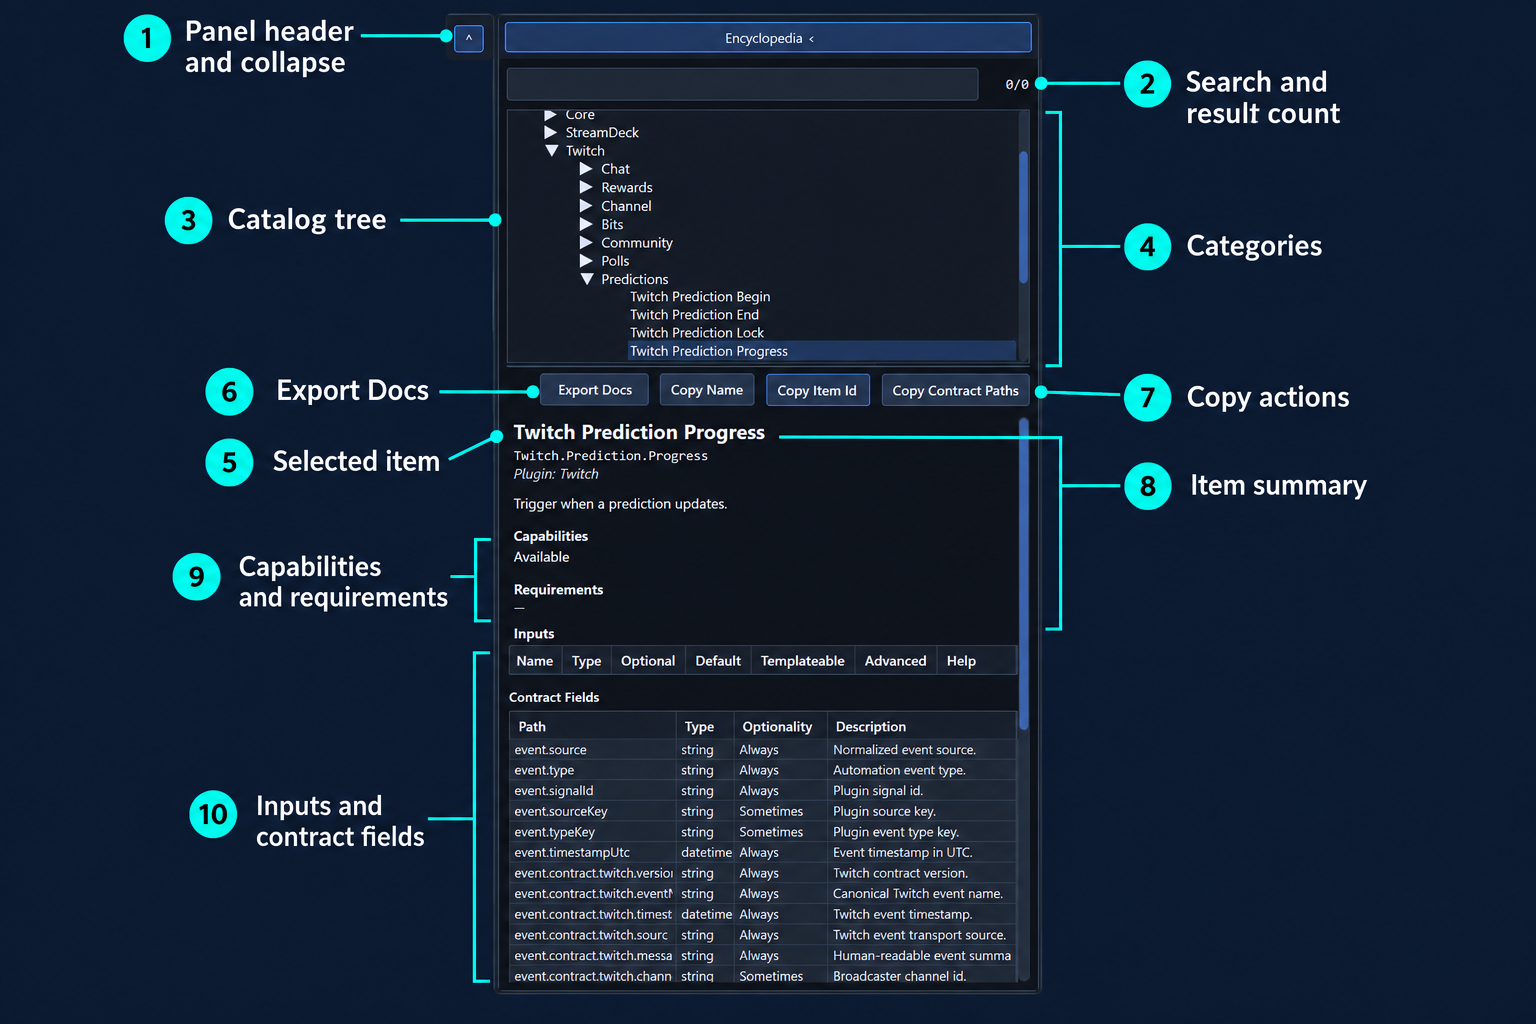
Task: Click the Optional column header in Inputs
Action: [648, 661]
